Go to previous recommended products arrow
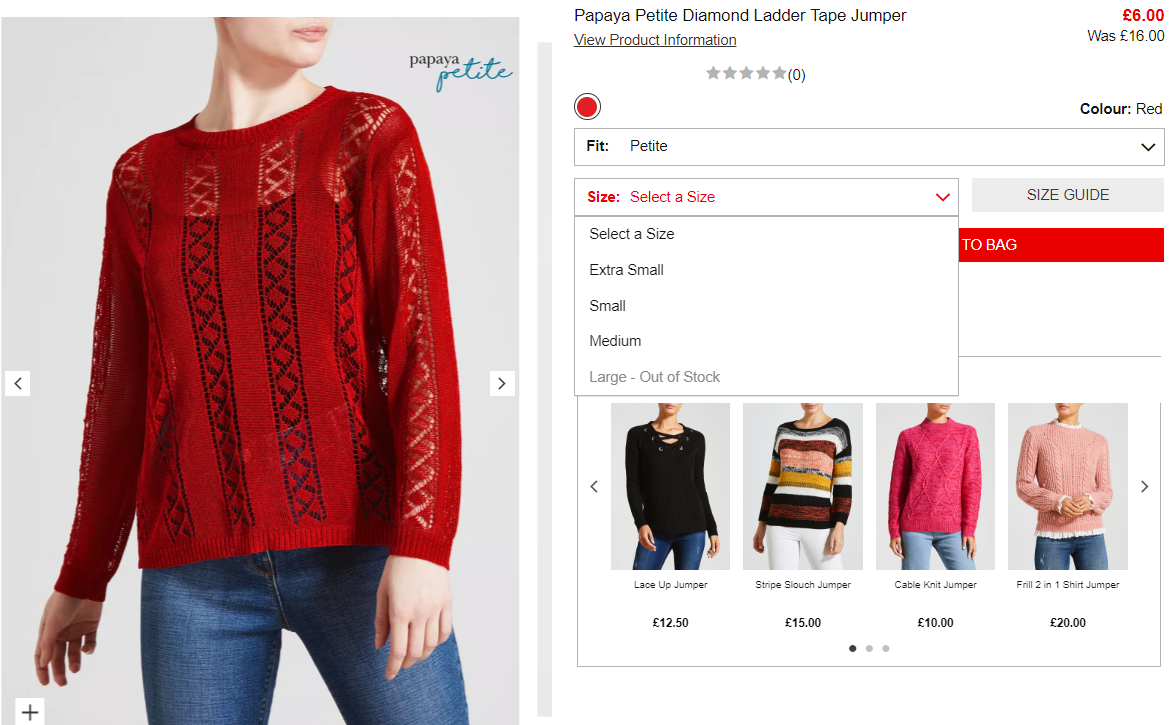The image size is (1169, 725). [x=594, y=486]
